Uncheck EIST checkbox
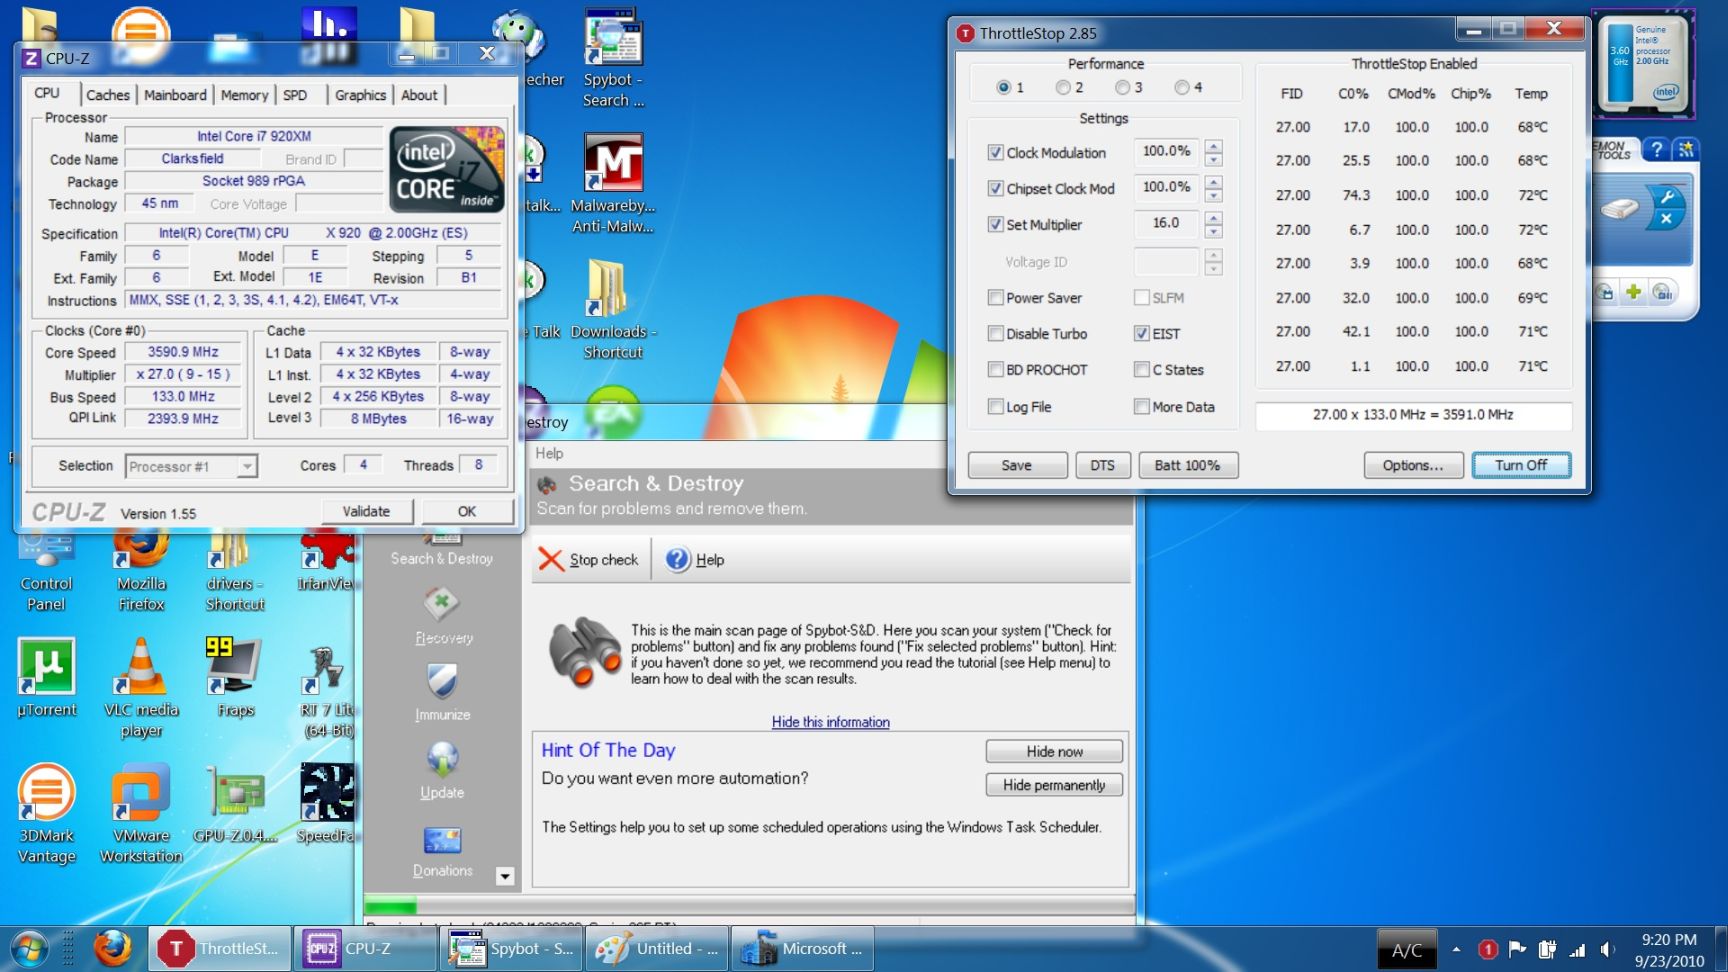This screenshot has width=1728, height=972. (x=1141, y=333)
